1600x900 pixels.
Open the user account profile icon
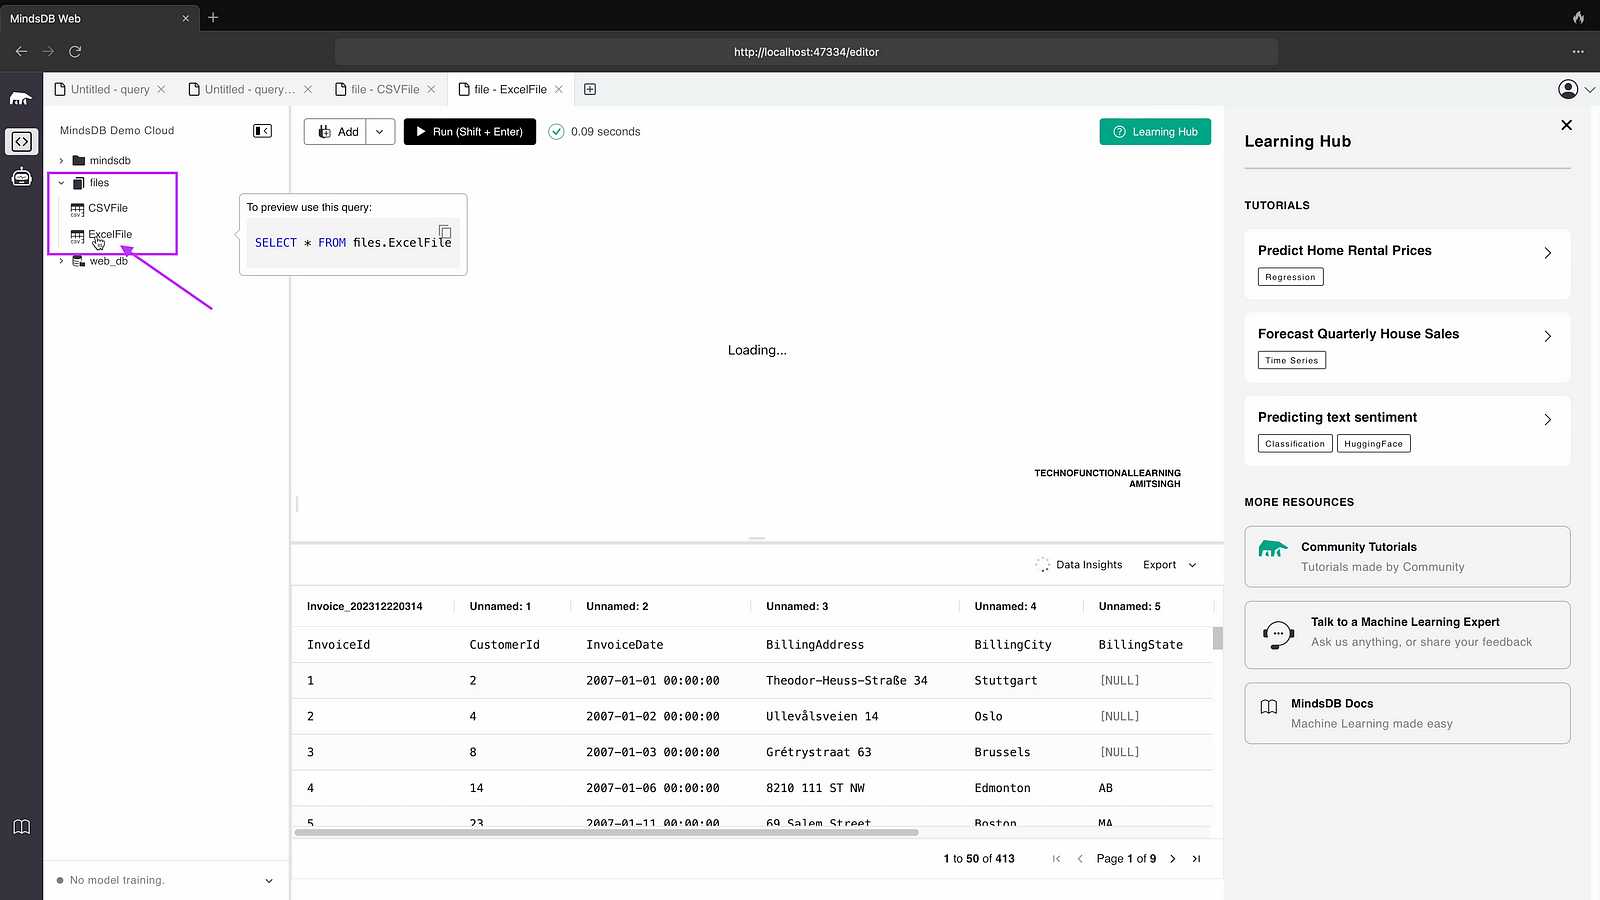pos(1568,89)
